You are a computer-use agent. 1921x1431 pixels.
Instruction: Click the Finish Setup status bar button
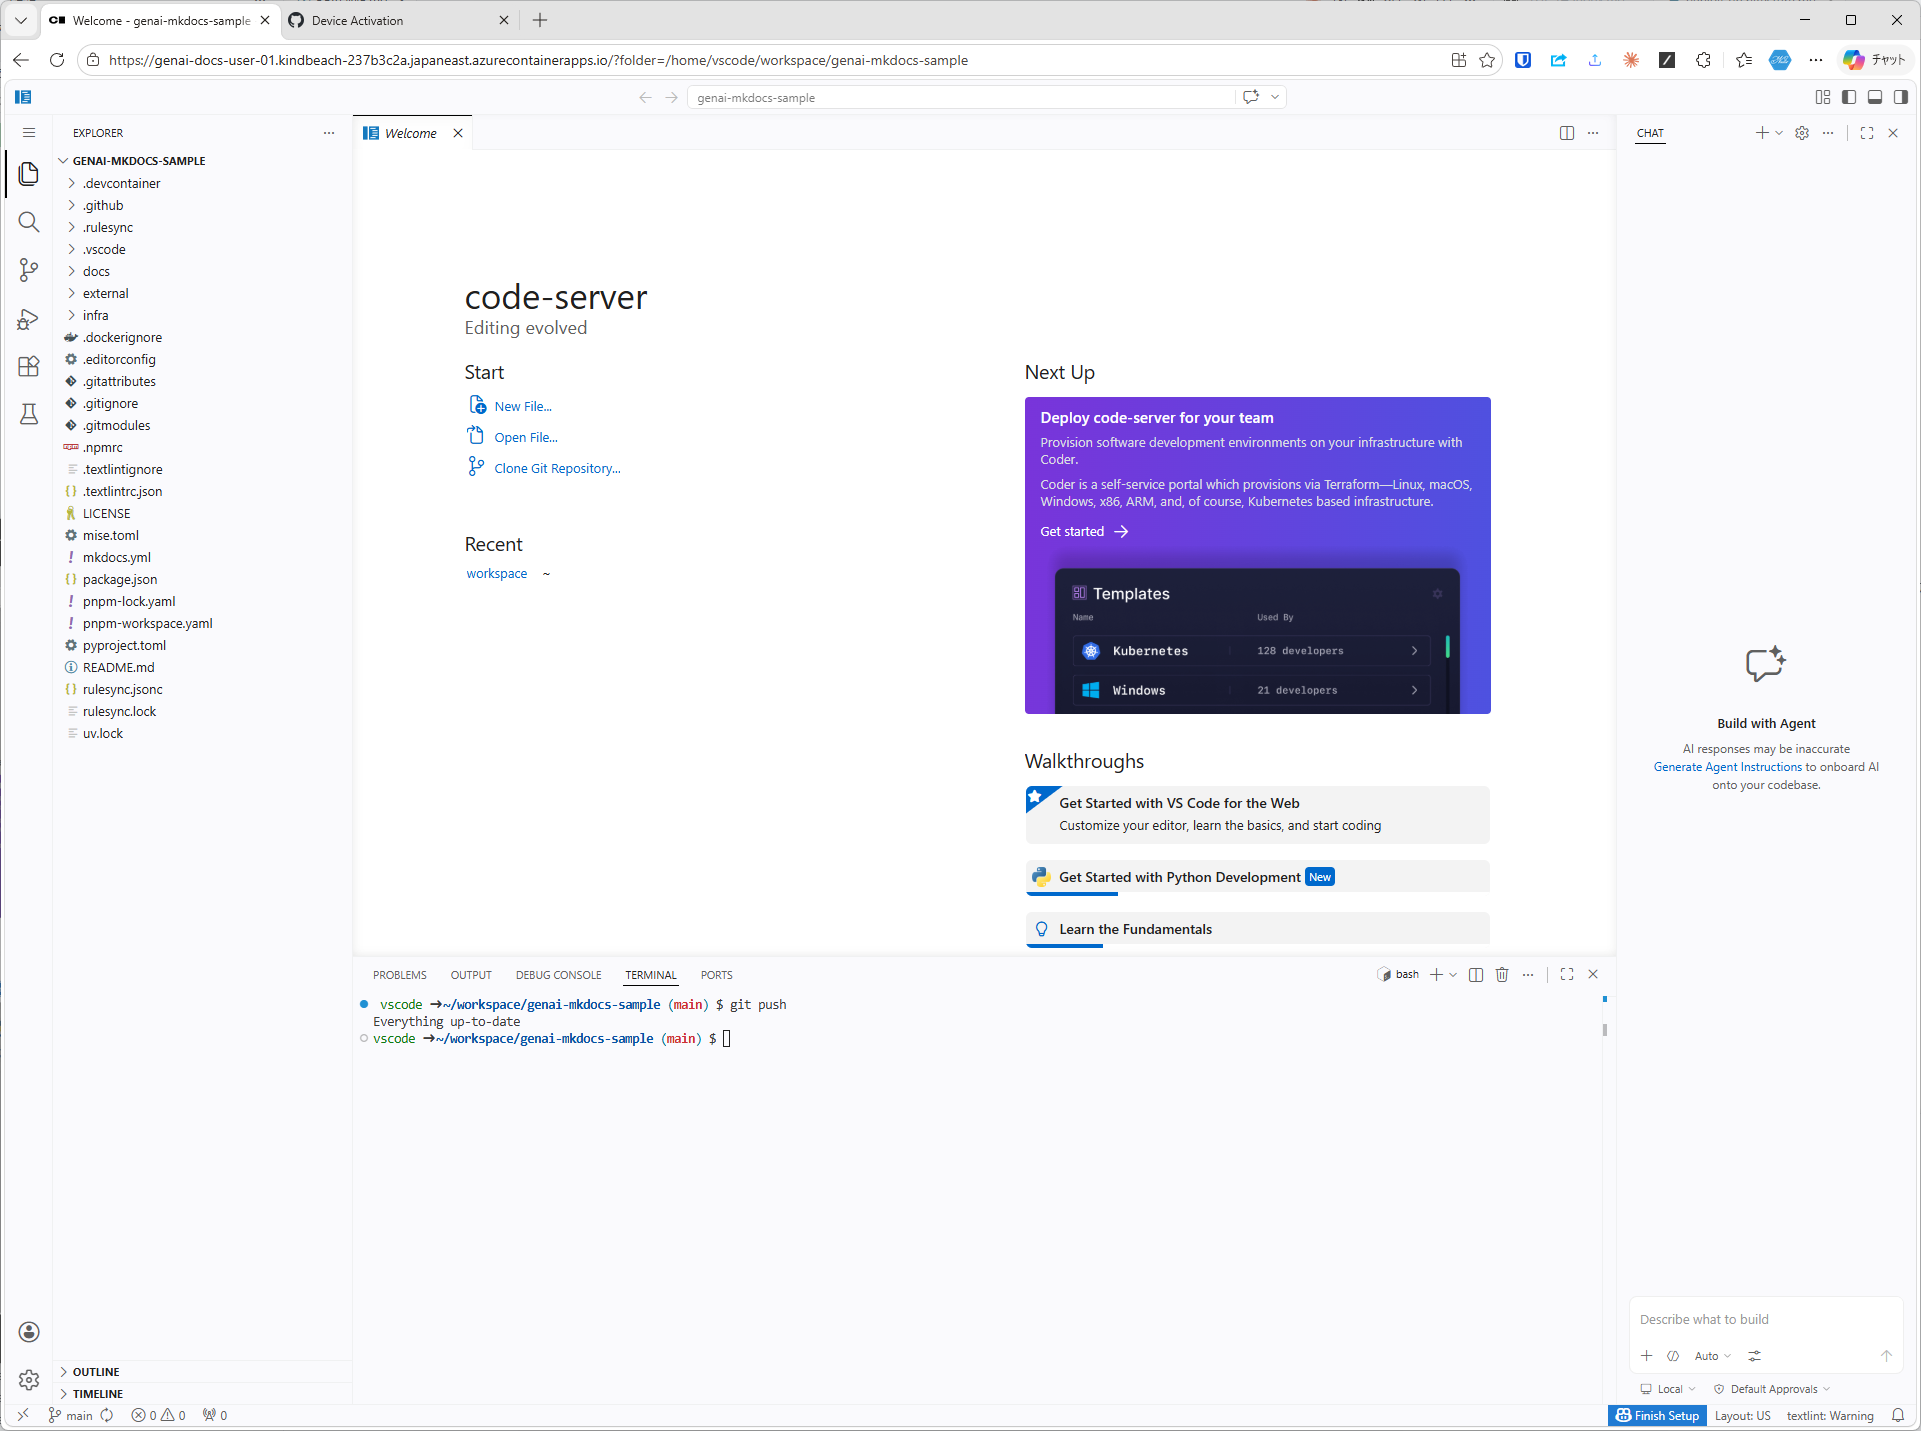[x=1657, y=1415]
